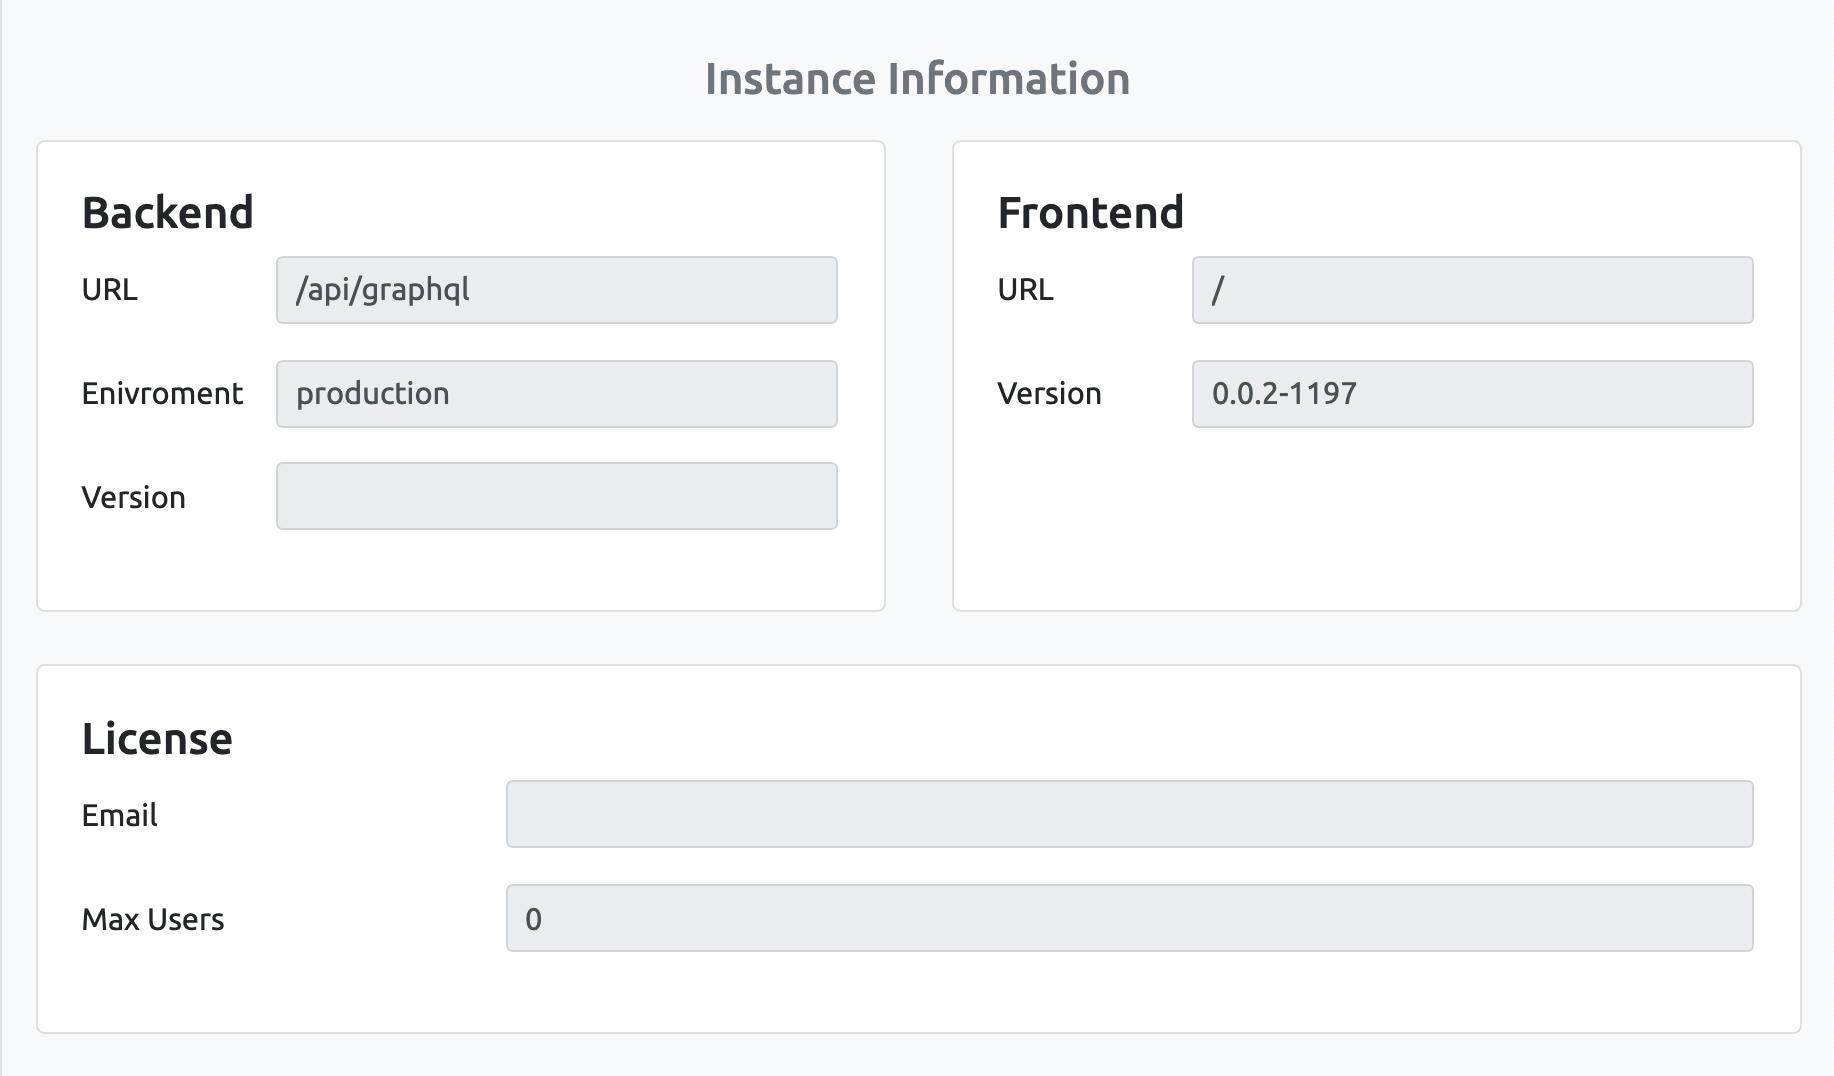Click the Backend section heading
The width and height of the screenshot is (1834, 1076).
pyautogui.click(x=167, y=212)
